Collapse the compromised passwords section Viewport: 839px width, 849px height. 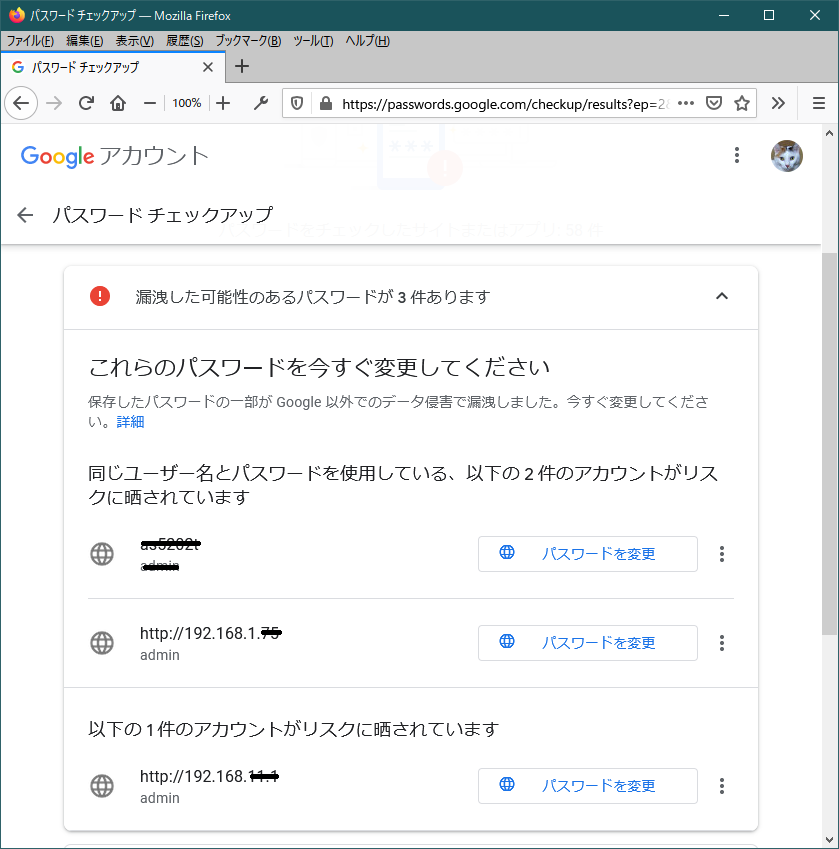pos(722,296)
